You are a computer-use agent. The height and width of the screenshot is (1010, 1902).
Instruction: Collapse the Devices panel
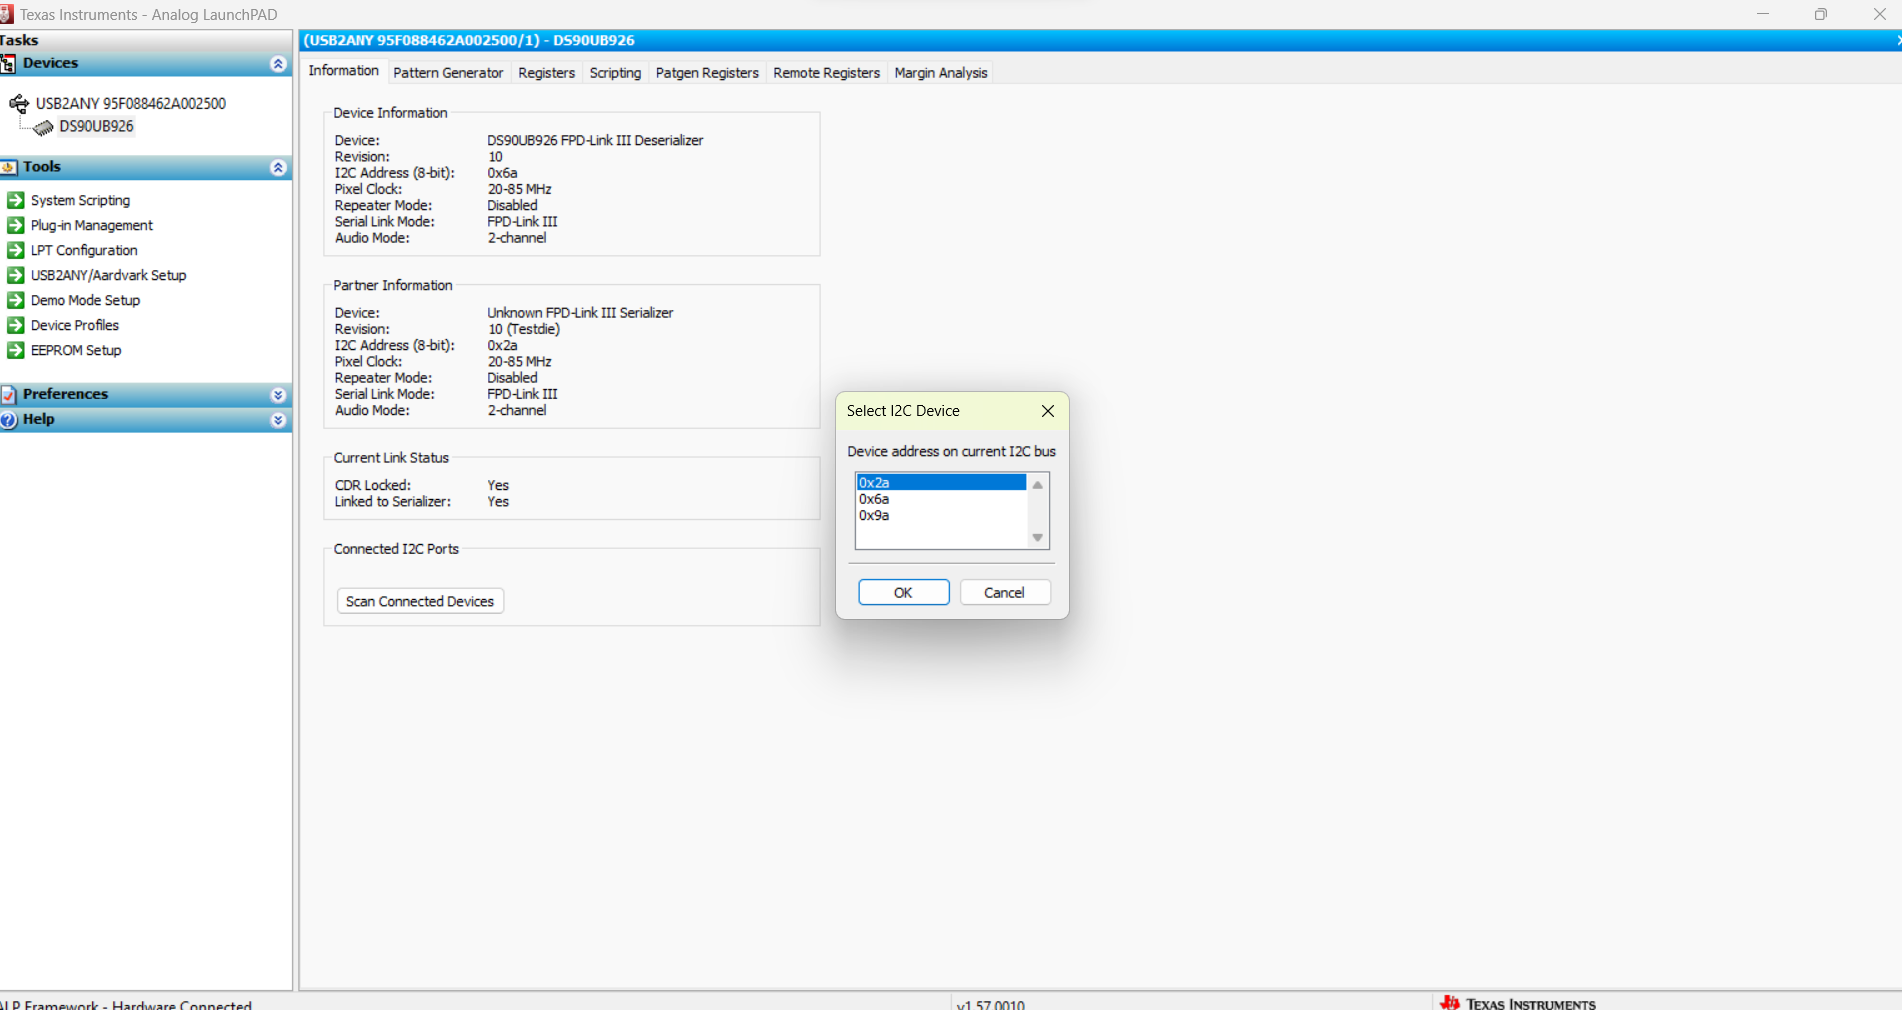277,63
